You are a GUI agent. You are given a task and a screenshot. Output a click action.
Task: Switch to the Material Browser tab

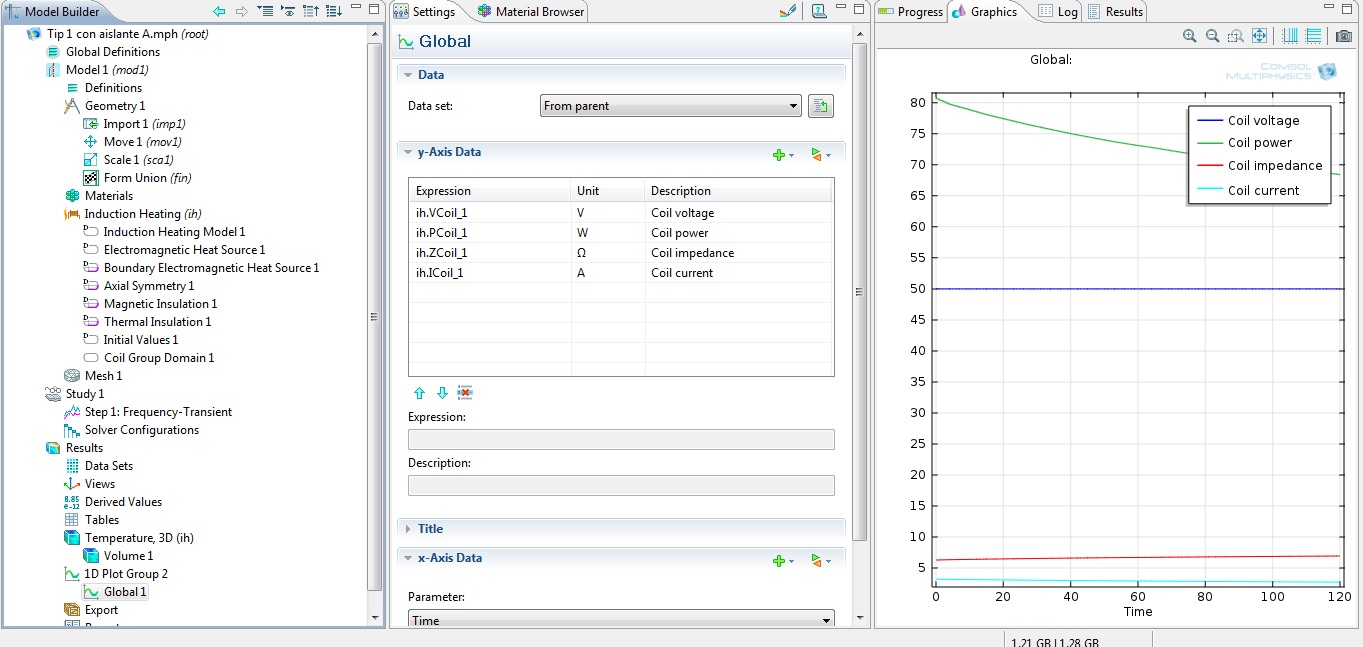531,12
